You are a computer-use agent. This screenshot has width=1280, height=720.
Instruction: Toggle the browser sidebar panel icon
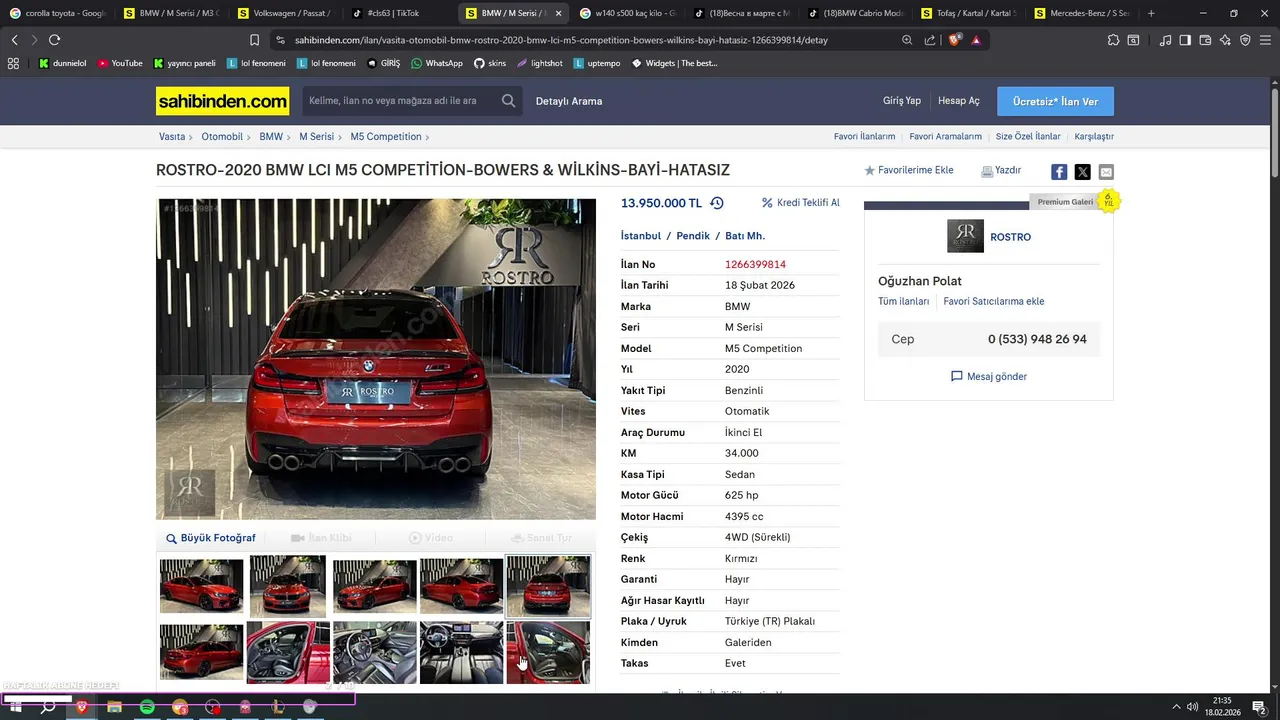coord(1185,40)
